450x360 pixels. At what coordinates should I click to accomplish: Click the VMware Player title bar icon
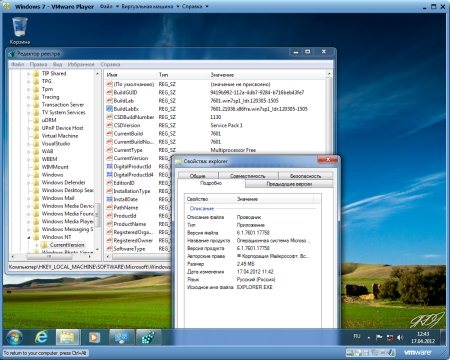(x=7, y=6)
